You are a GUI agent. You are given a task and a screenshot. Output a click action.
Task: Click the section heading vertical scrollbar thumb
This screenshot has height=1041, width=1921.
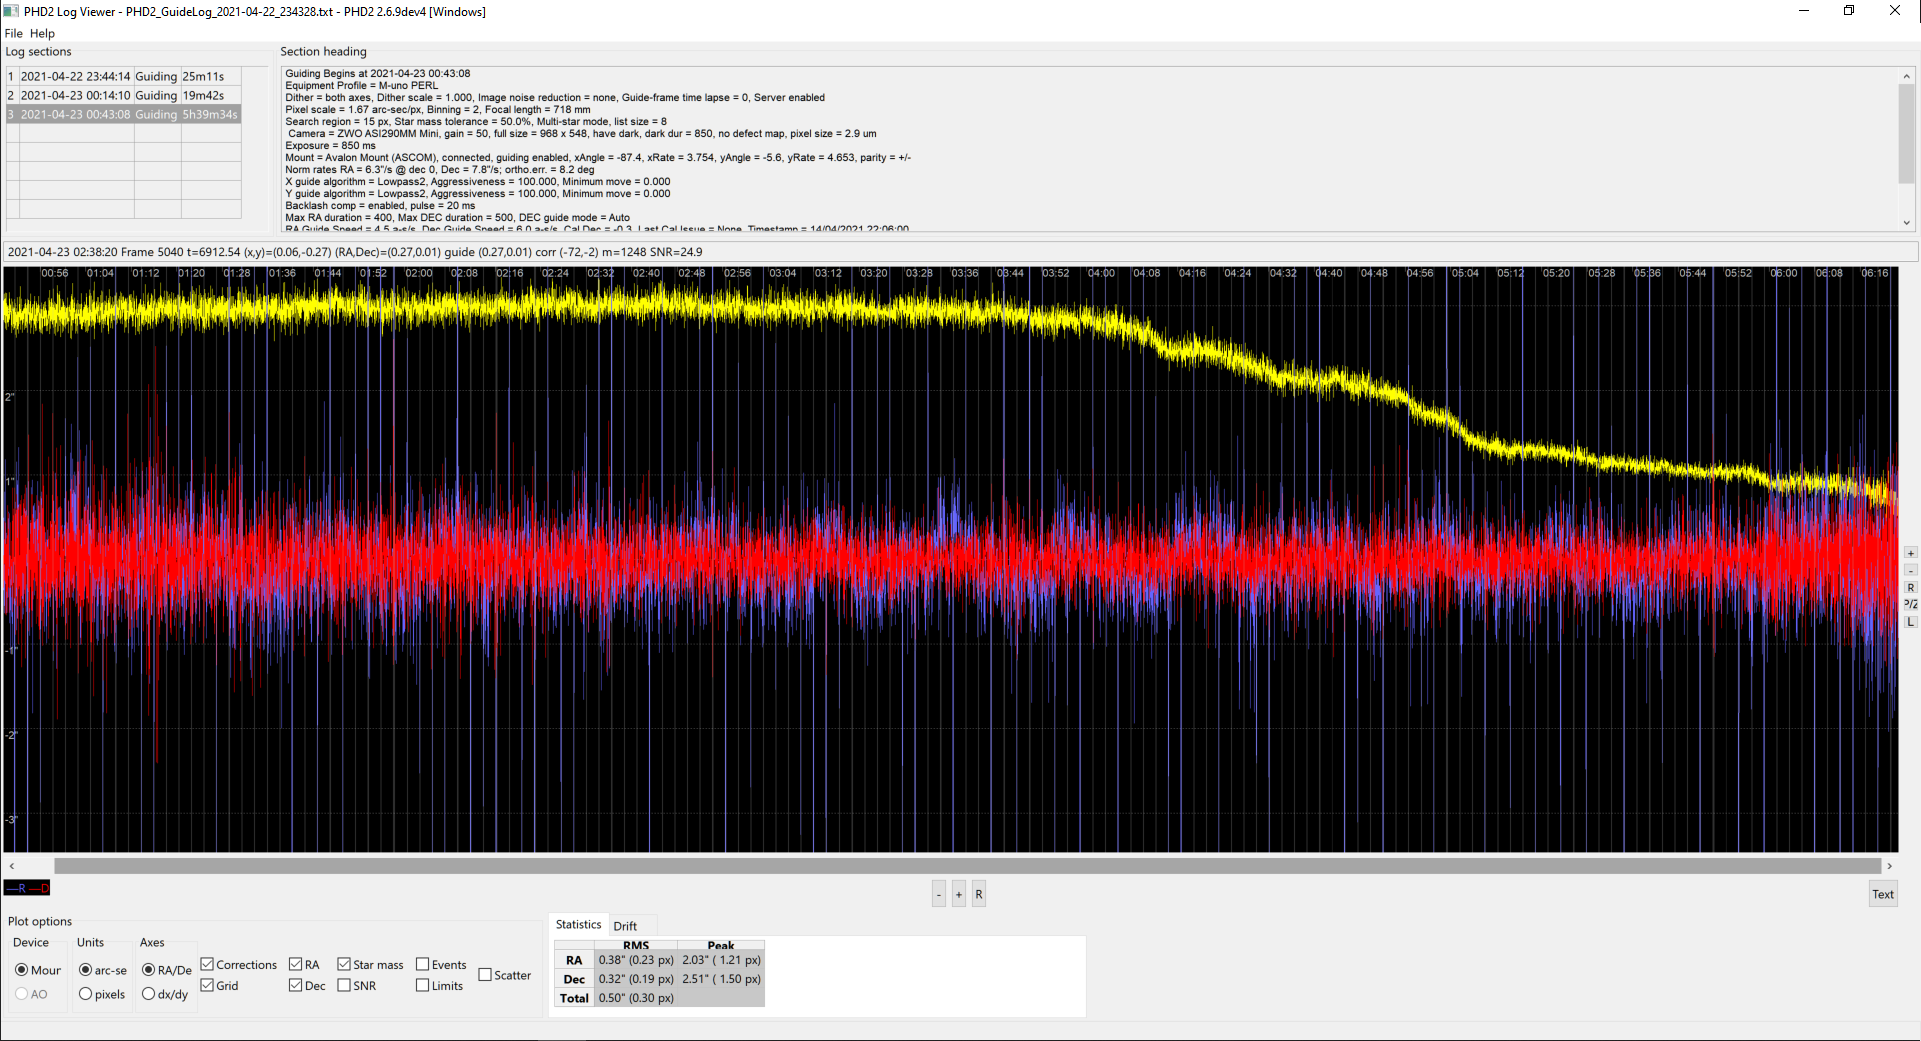[1907, 134]
